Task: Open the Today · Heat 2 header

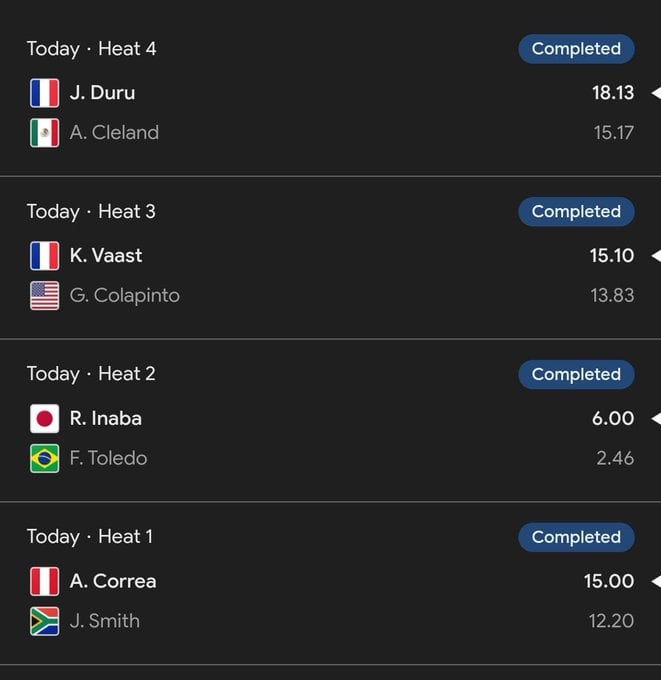Action: (x=91, y=374)
